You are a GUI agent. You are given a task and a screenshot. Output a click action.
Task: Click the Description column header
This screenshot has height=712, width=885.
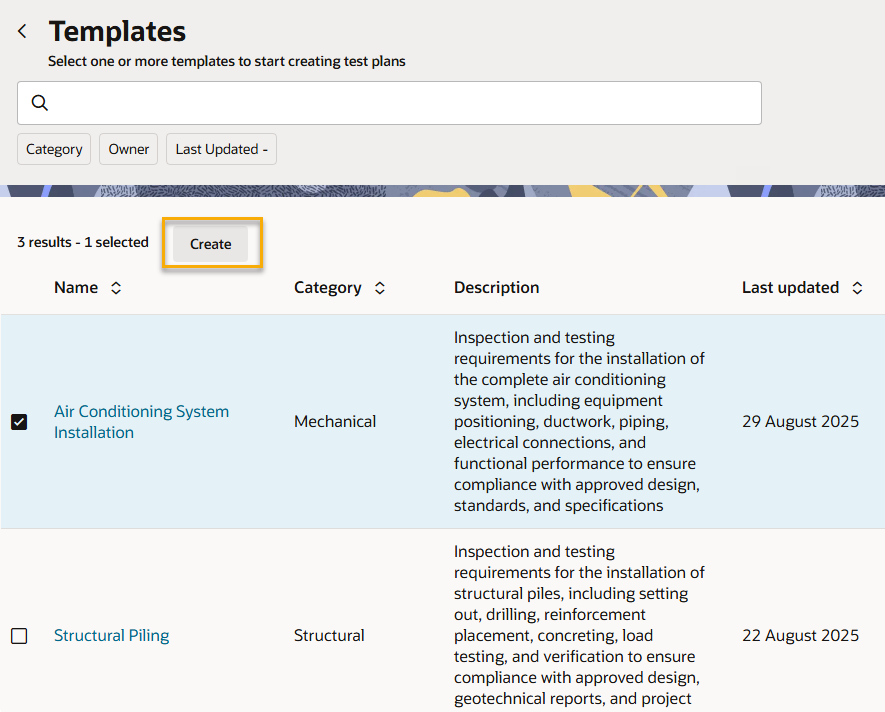(x=496, y=288)
